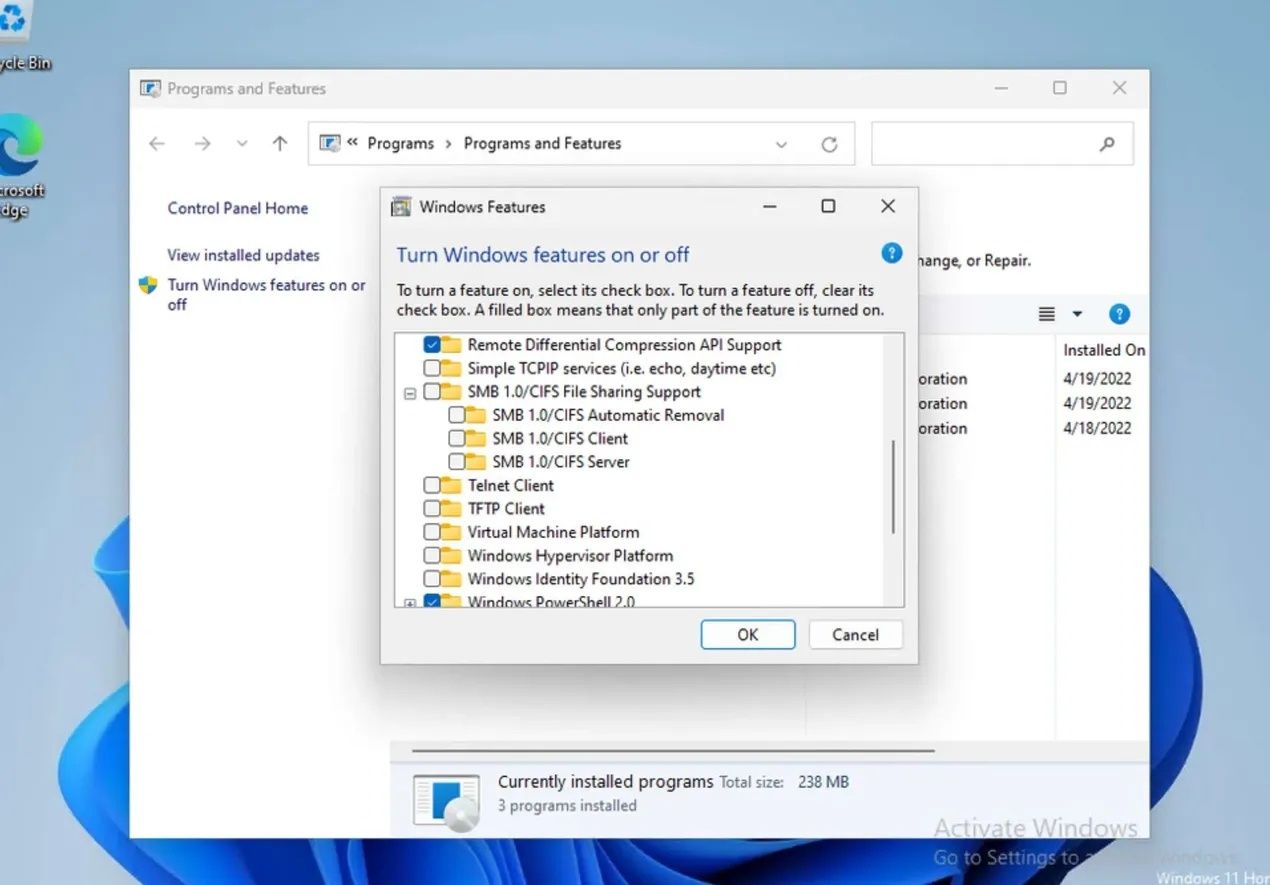Click the search box in Programs and Features
Viewport: 1270px width, 885px height.
coord(1002,144)
